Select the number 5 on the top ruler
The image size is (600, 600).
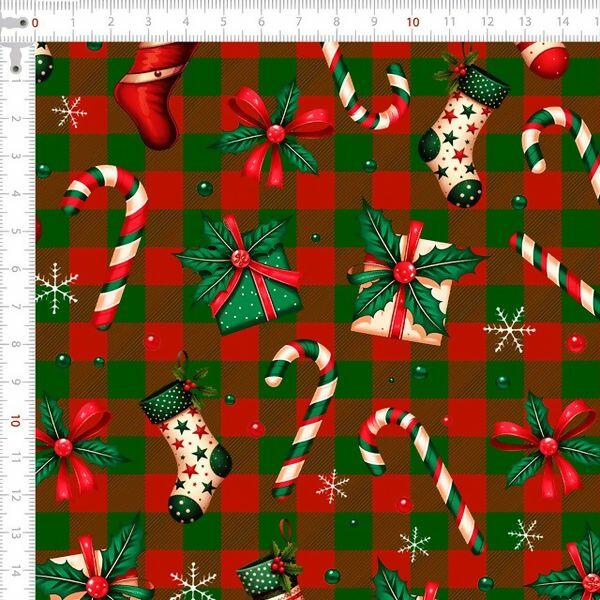tap(223, 22)
